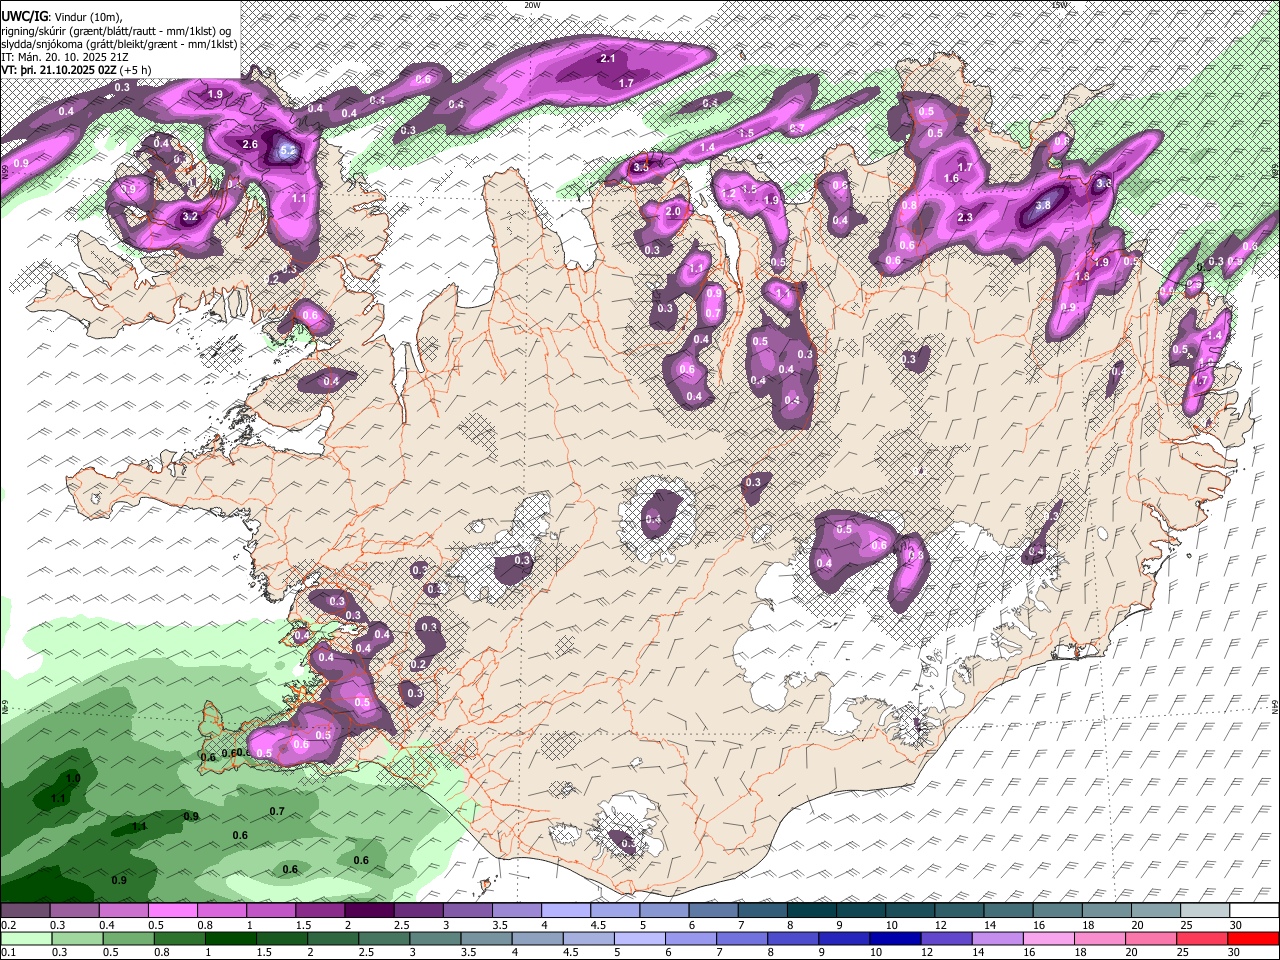Click the bright pink 0.5 snow legend swatch

point(172,911)
